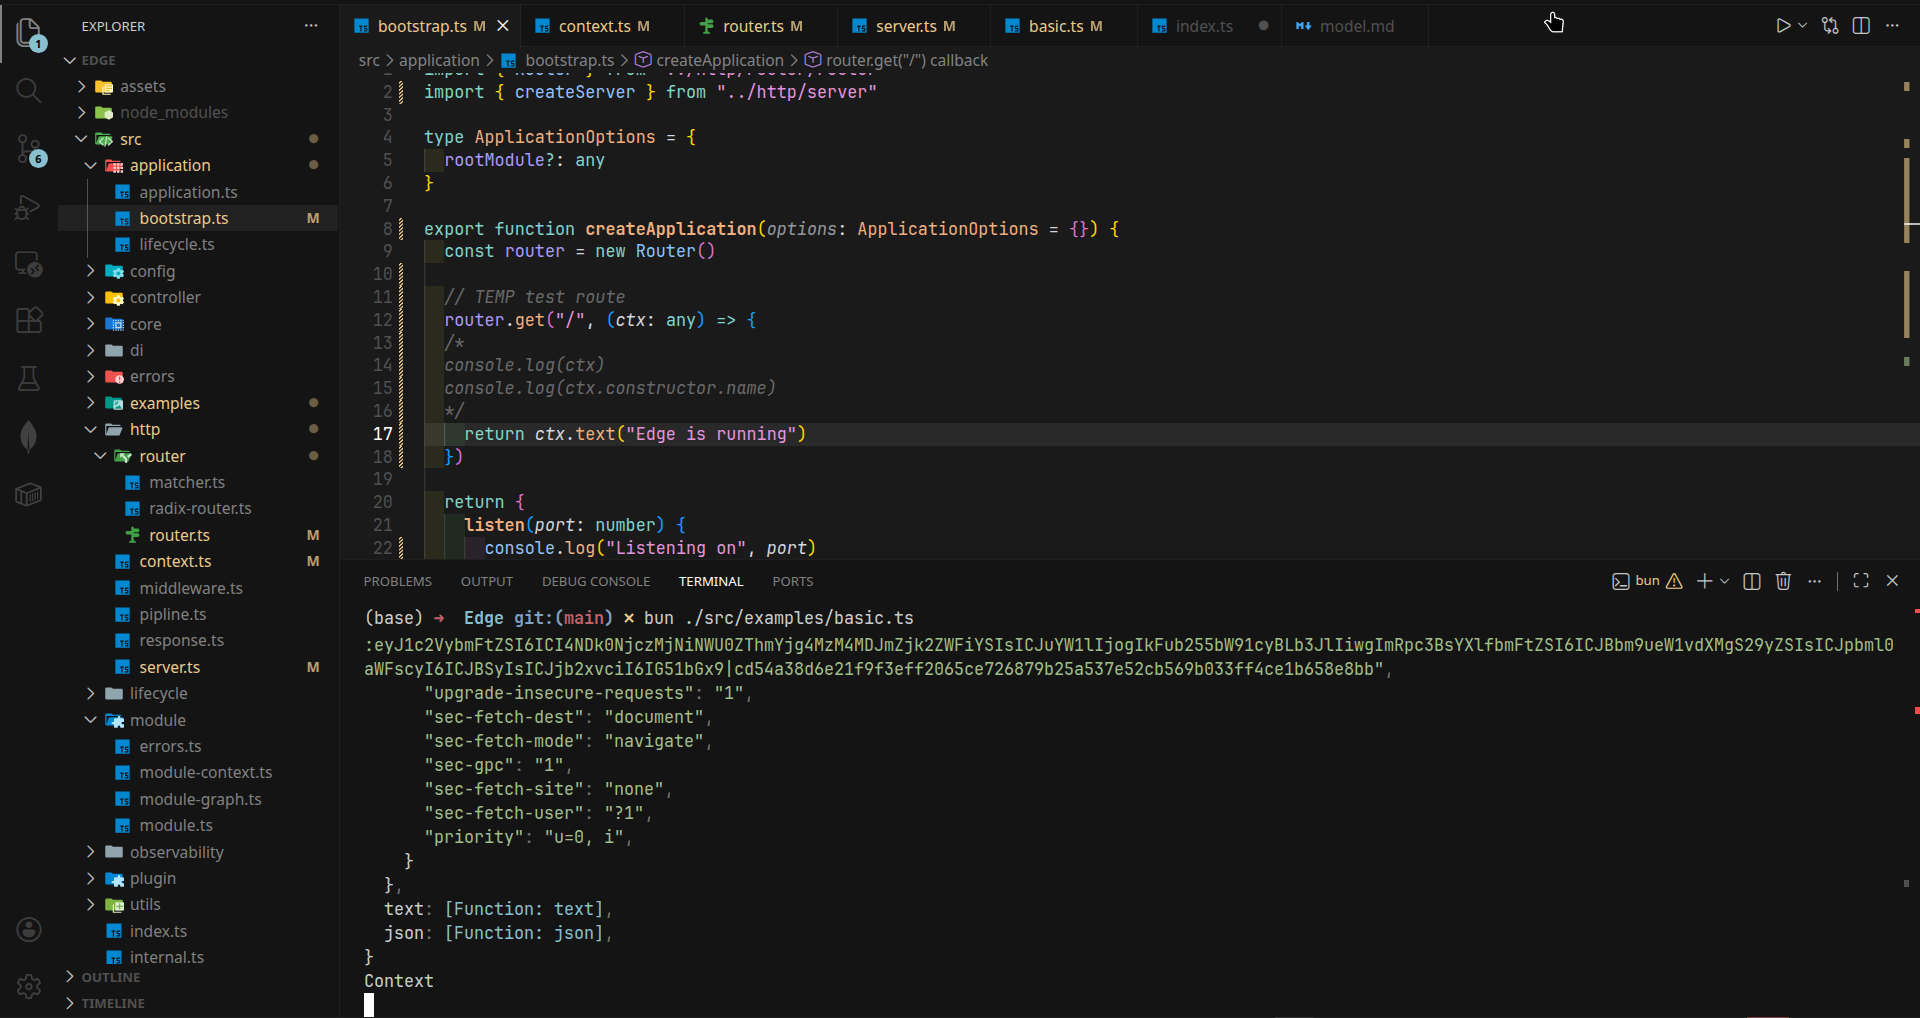Open the Run and Debug view

coord(29,207)
